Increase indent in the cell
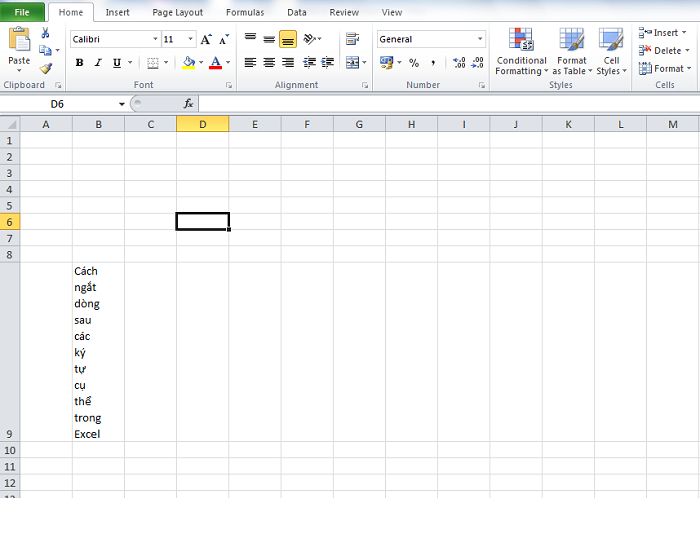Image resolution: width=700 pixels, height=534 pixels. click(x=328, y=63)
